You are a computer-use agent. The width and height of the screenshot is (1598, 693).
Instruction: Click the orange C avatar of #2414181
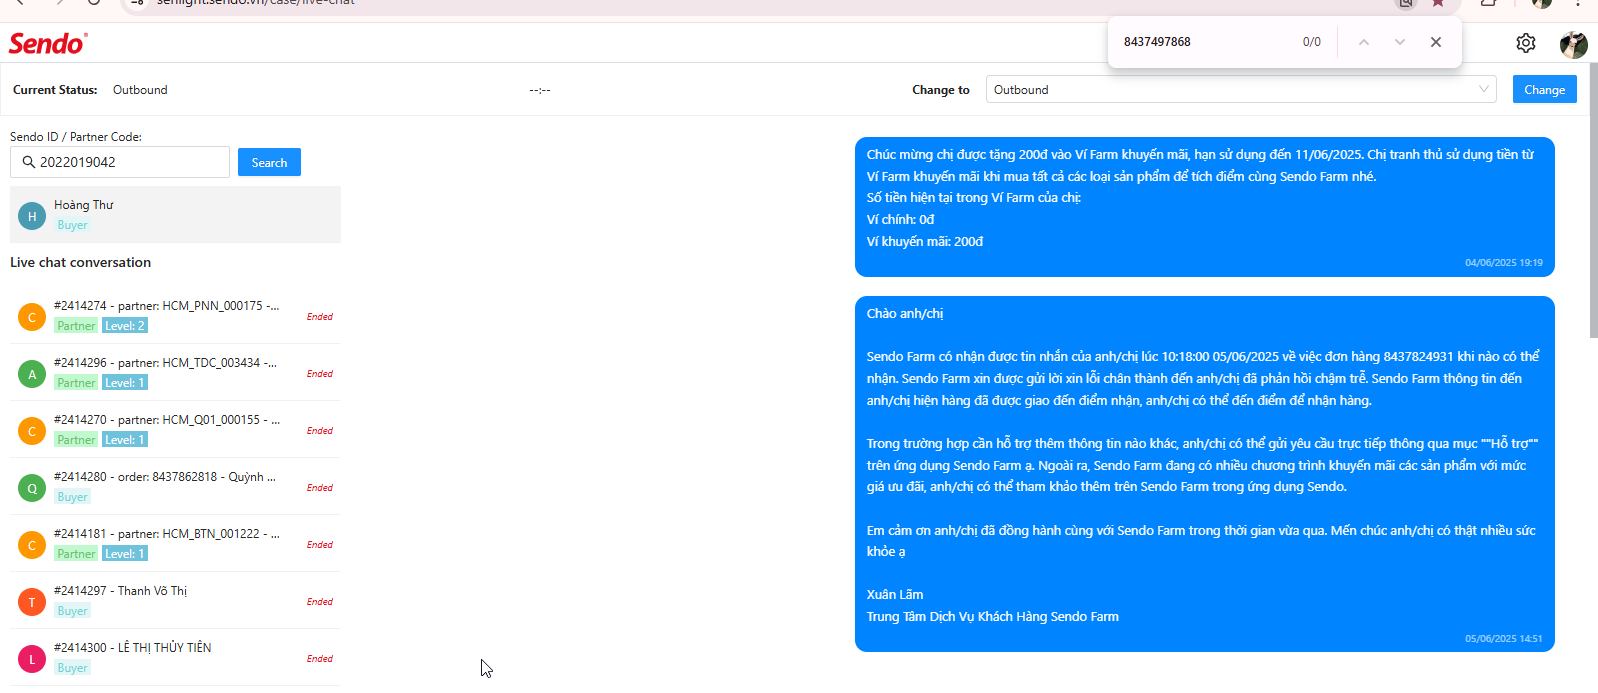32,545
